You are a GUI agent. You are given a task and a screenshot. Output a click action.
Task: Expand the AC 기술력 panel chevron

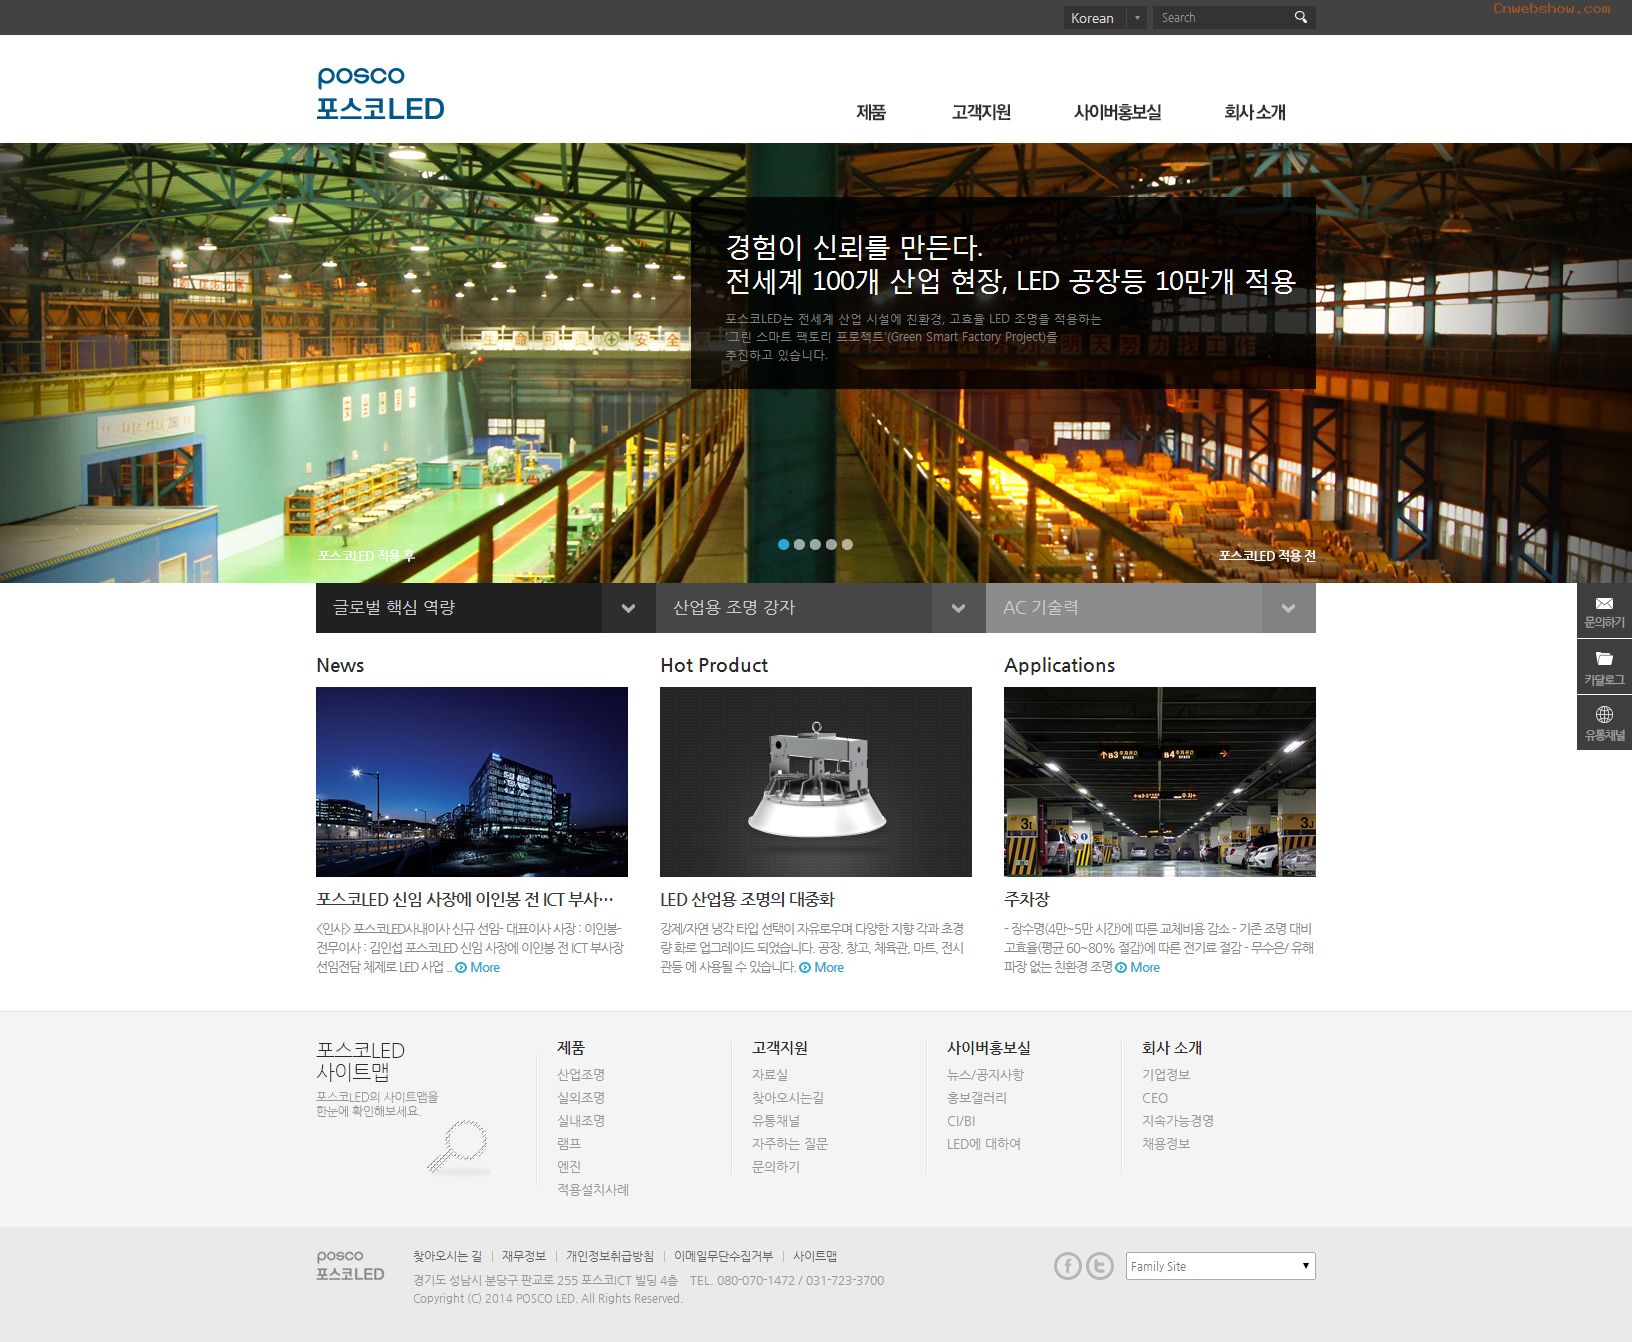(x=1288, y=608)
